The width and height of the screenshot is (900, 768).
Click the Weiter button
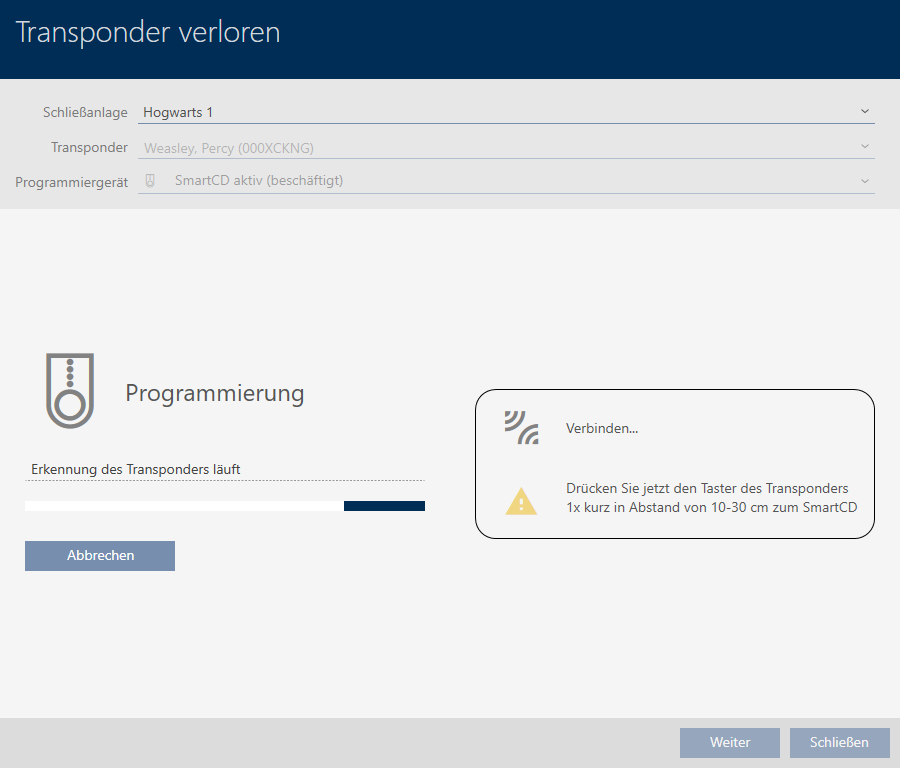729,743
